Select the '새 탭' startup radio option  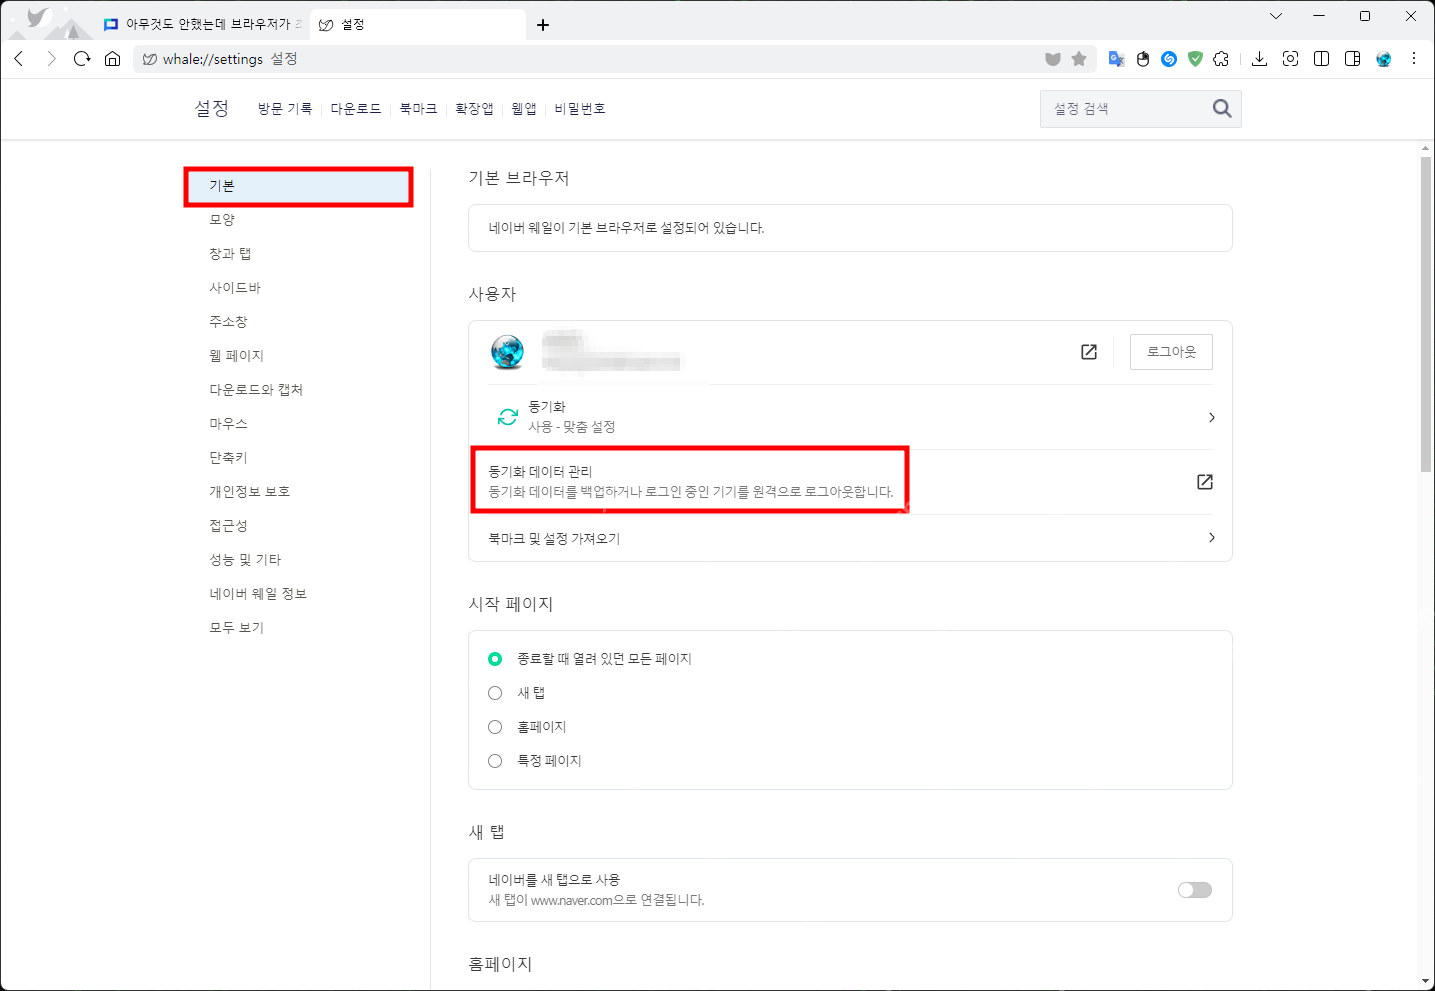[495, 693]
